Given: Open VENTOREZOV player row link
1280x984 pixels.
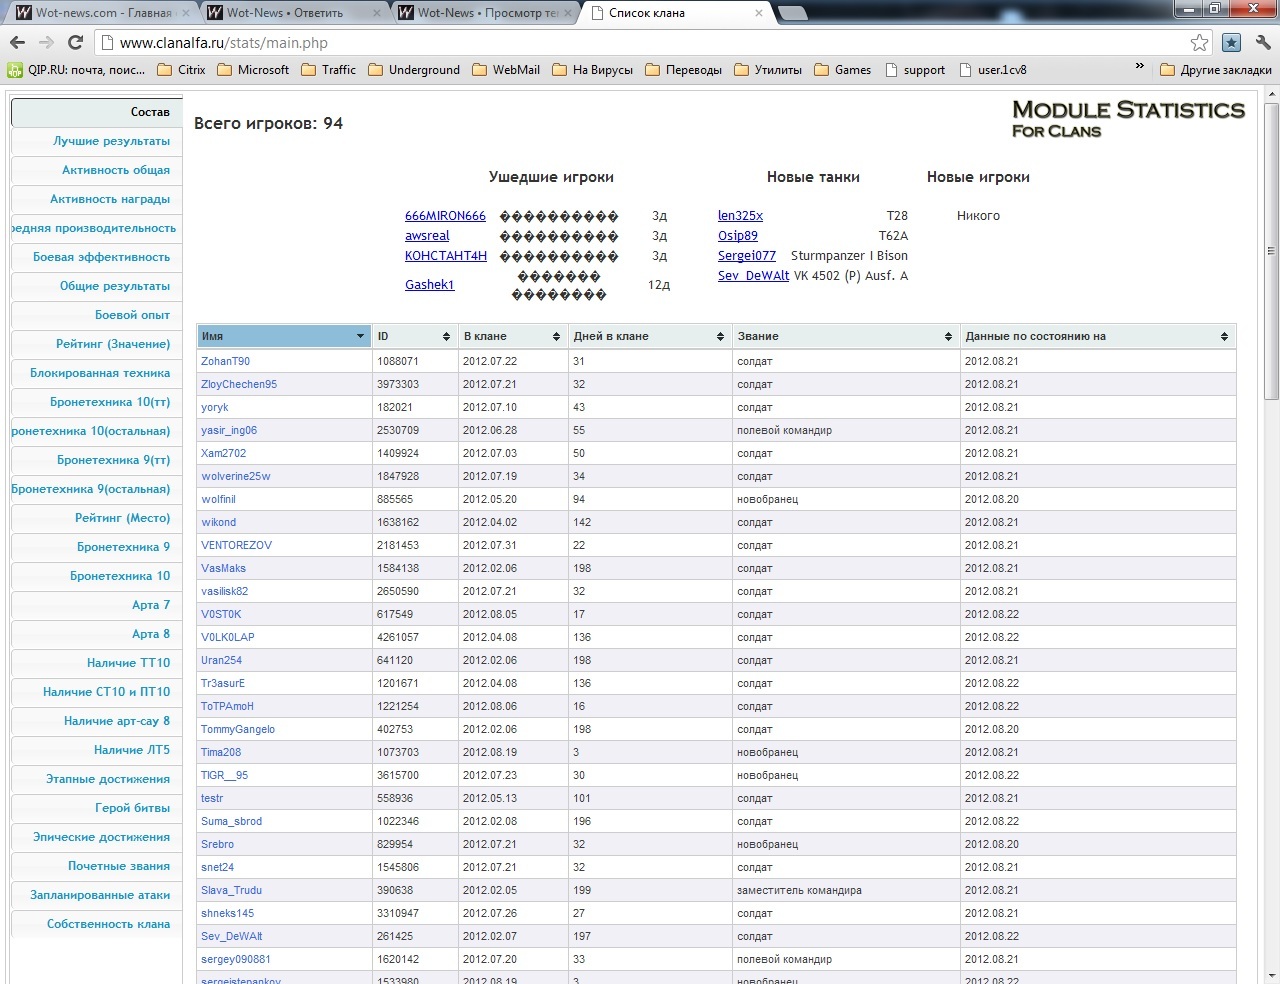Looking at the screenshot, I should 236,545.
